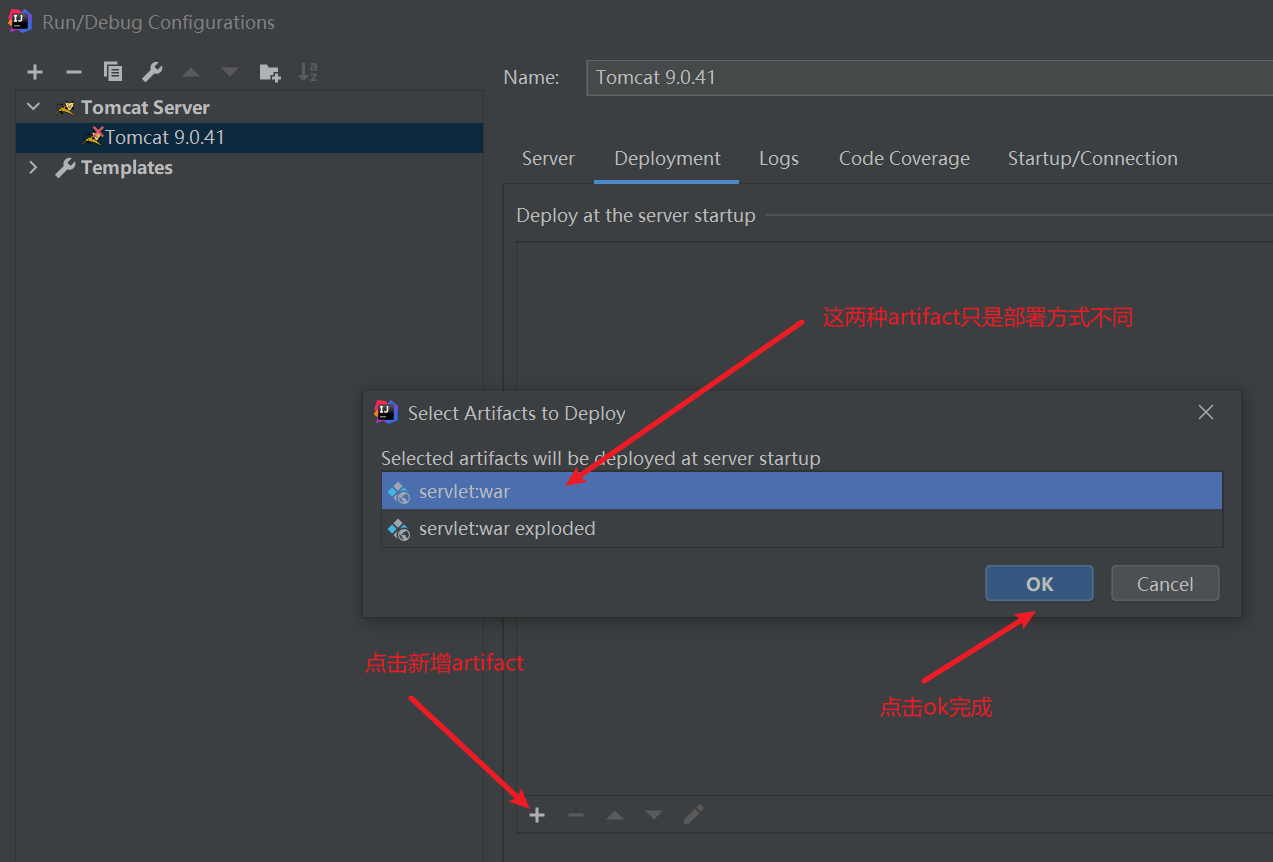Switch to the Server tab
Image resolution: width=1273 pixels, height=862 pixels.
[x=548, y=158]
